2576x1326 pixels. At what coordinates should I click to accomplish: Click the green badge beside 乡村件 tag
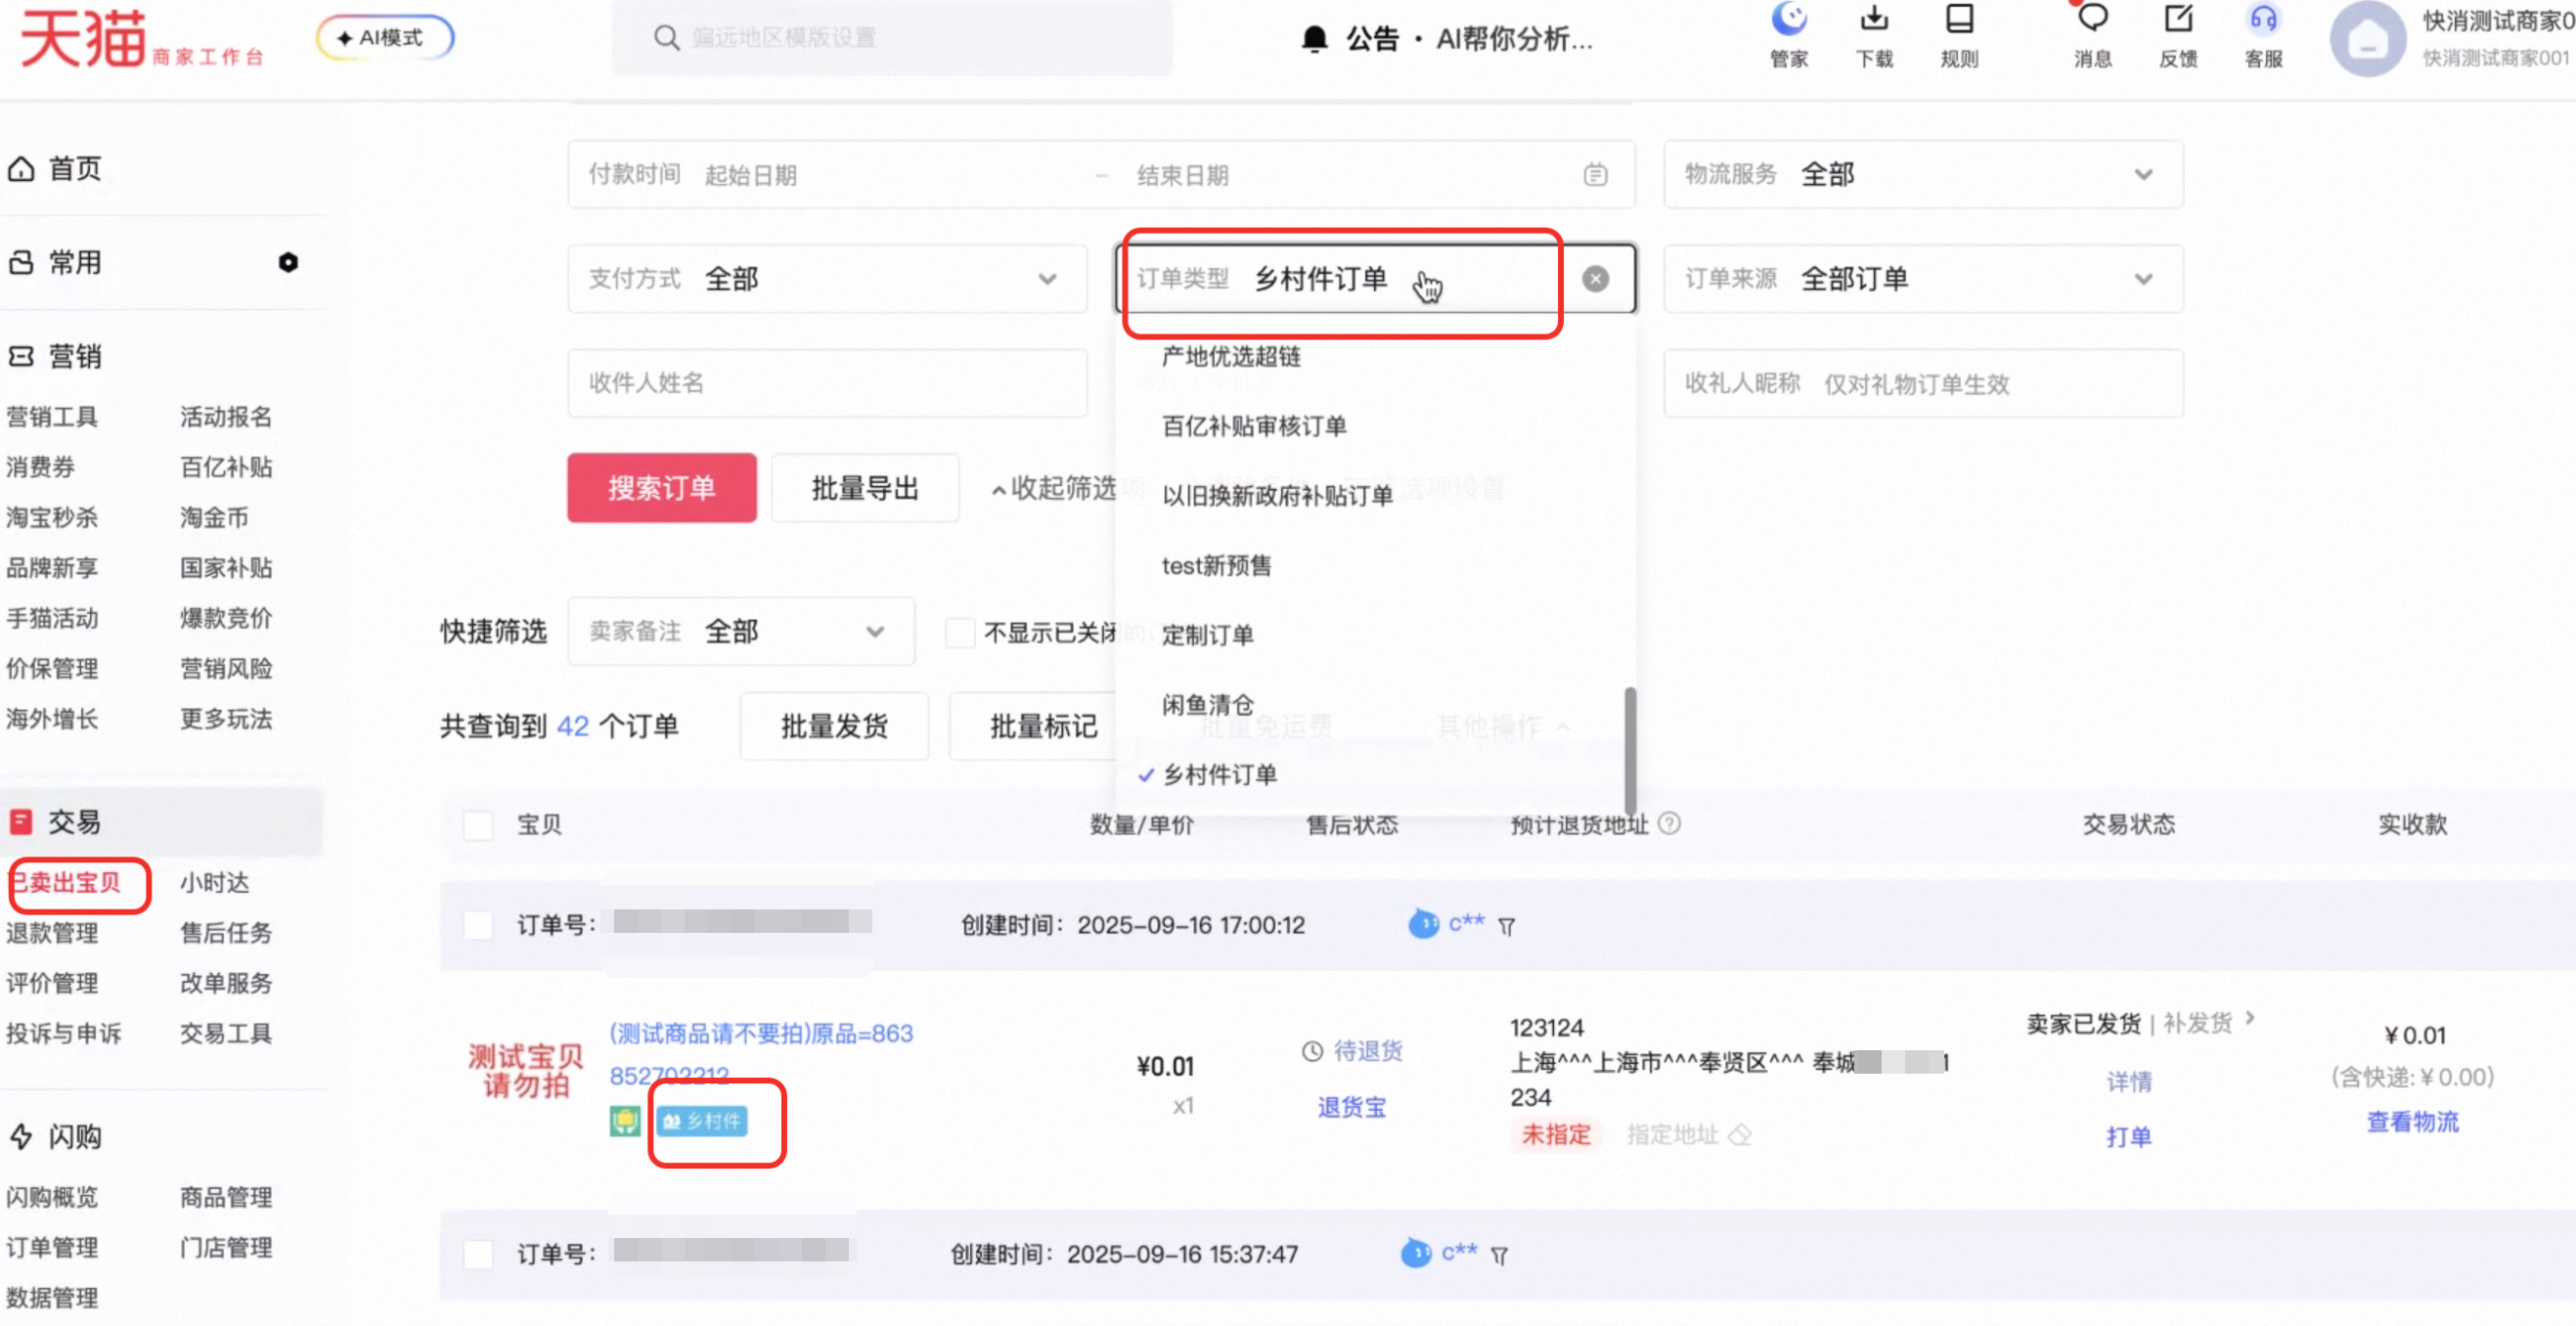point(625,1121)
